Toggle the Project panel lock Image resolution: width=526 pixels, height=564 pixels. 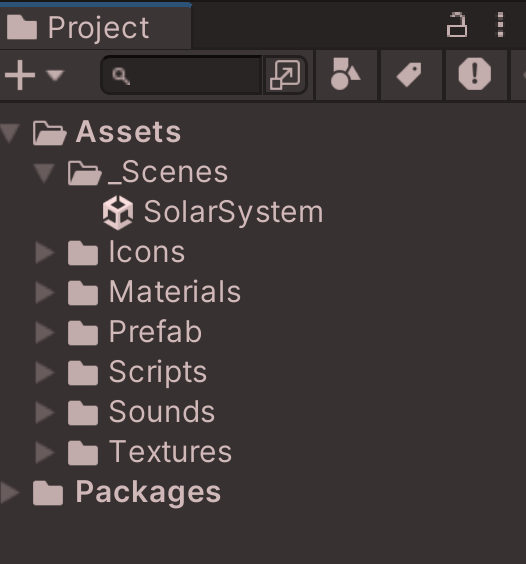457,25
